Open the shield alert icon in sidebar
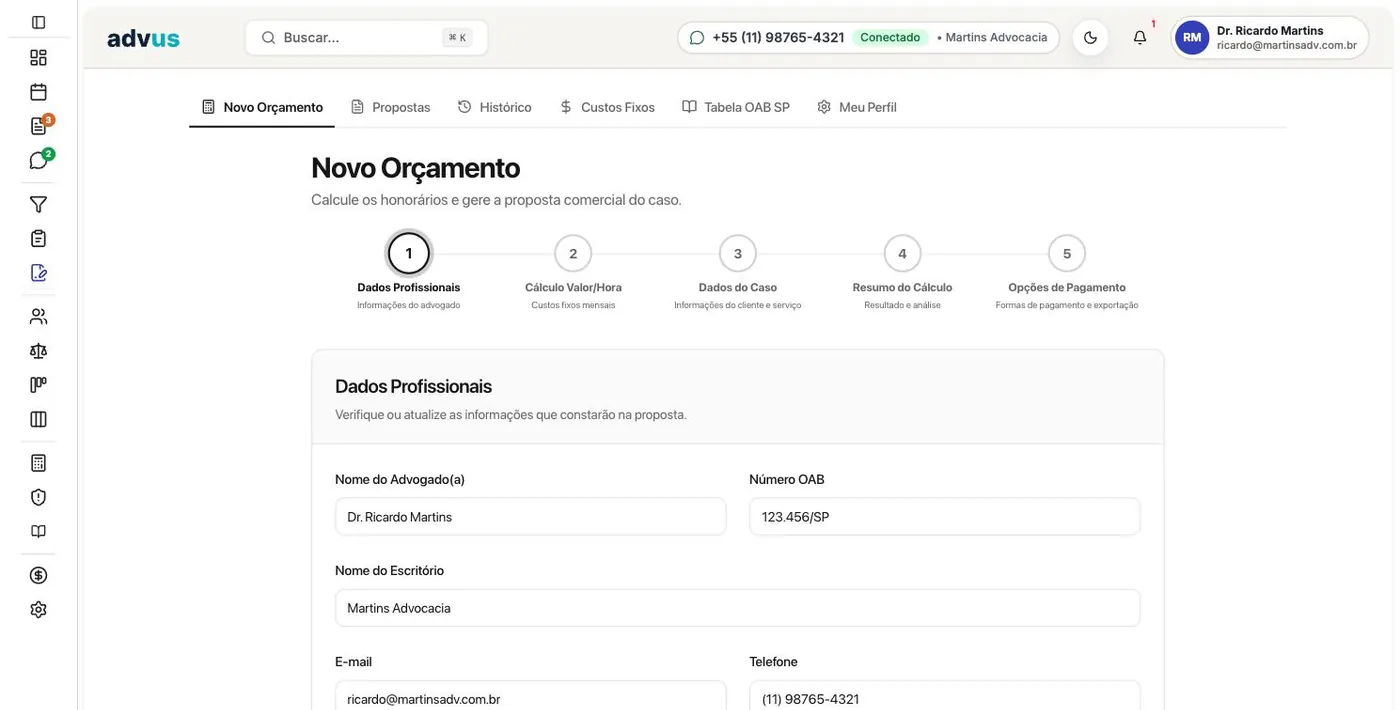 (38, 497)
